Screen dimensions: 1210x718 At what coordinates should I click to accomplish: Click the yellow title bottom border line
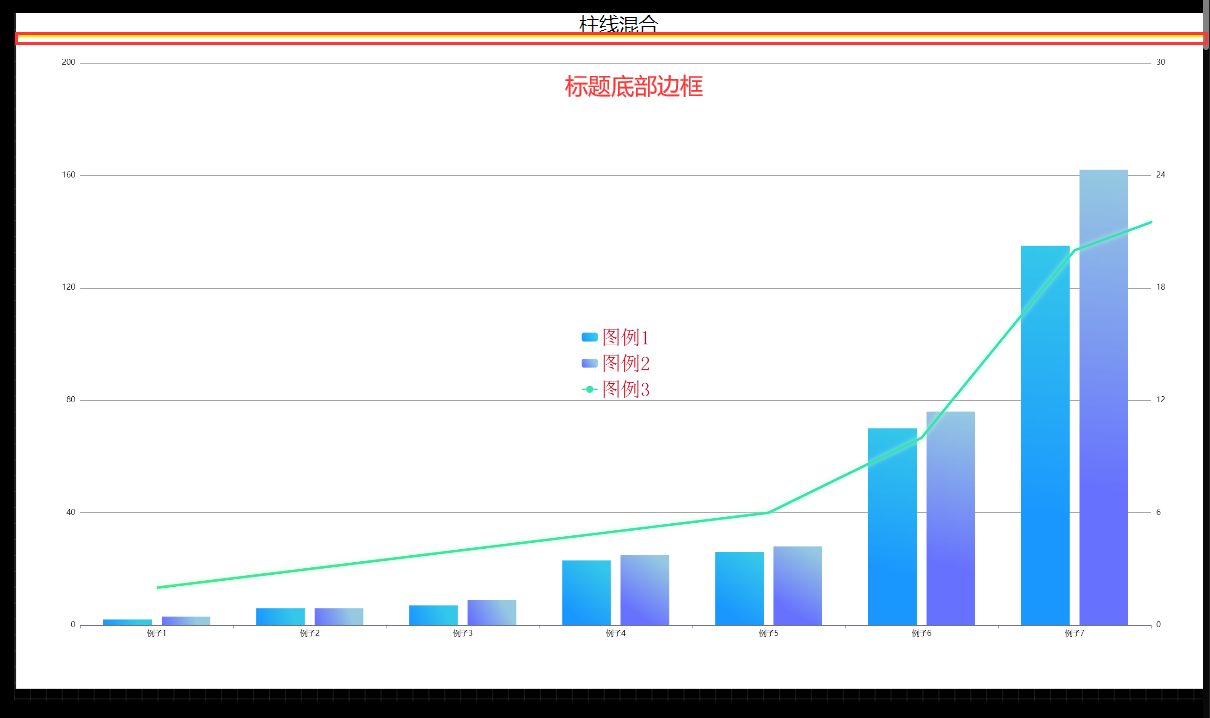click(608, 39)
